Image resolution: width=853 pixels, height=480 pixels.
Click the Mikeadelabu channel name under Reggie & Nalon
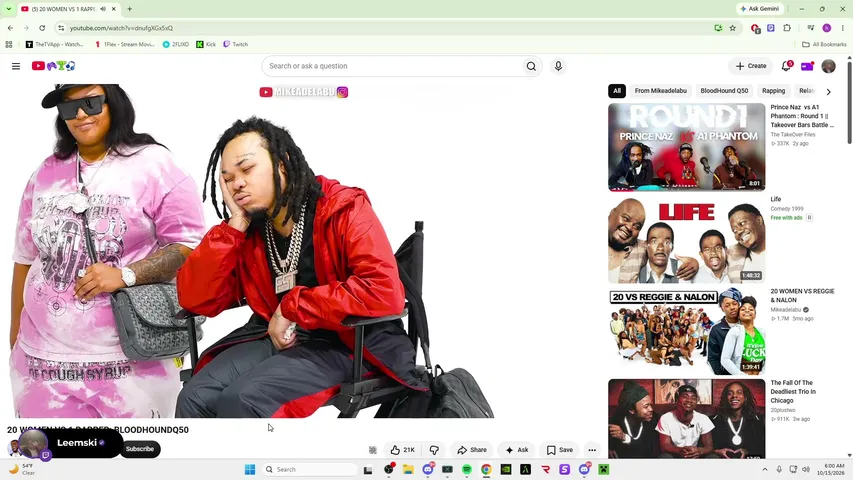click(x=786, y=310)
